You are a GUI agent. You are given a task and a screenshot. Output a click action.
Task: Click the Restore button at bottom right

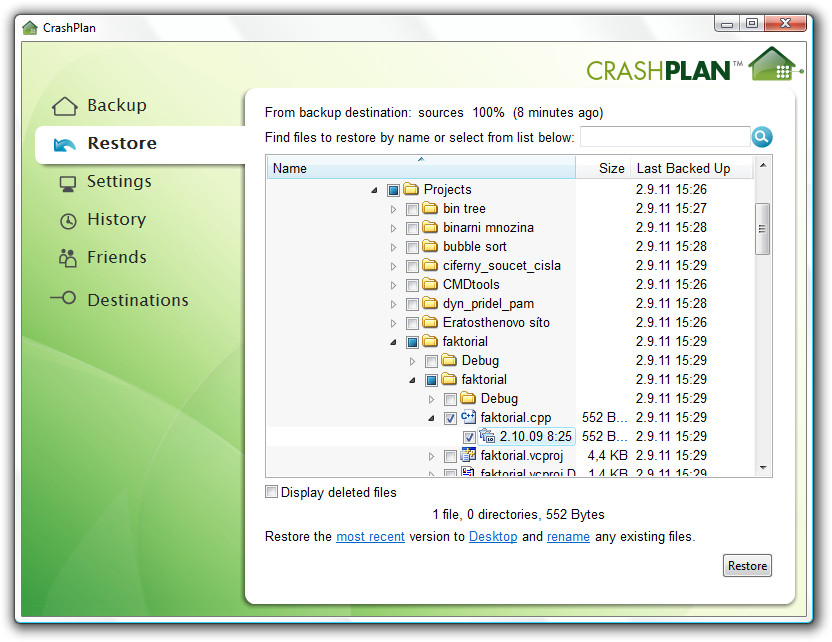point(747,566)
